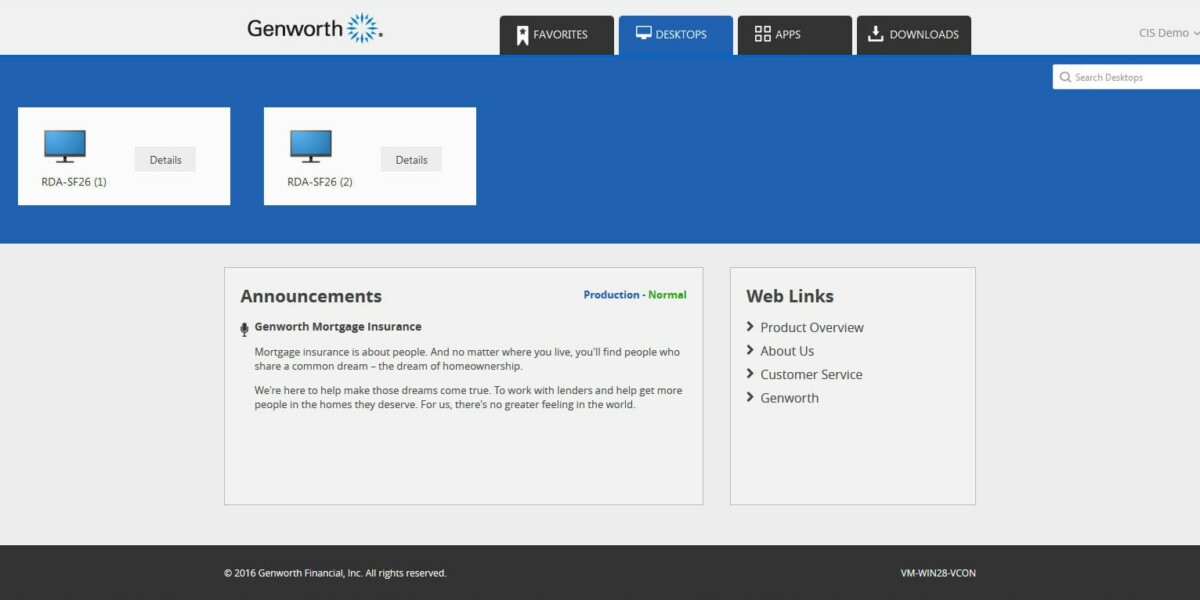Click the Genworth logo
Viewport: 1200px width, 600px height.
(x=315, y=28)
